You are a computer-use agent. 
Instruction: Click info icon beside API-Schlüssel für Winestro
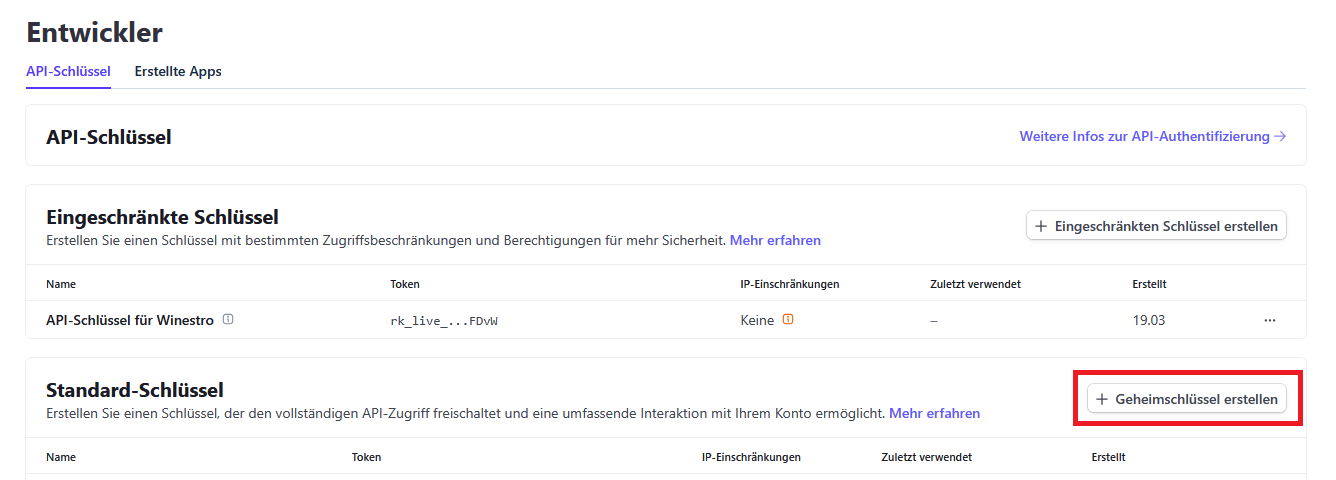coord(228,320)
